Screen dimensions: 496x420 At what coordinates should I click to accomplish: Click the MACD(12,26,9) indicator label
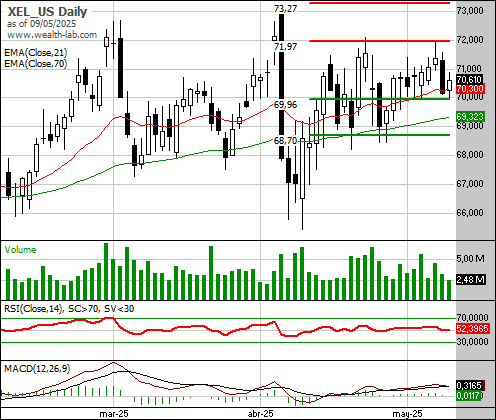pos(37,369)
